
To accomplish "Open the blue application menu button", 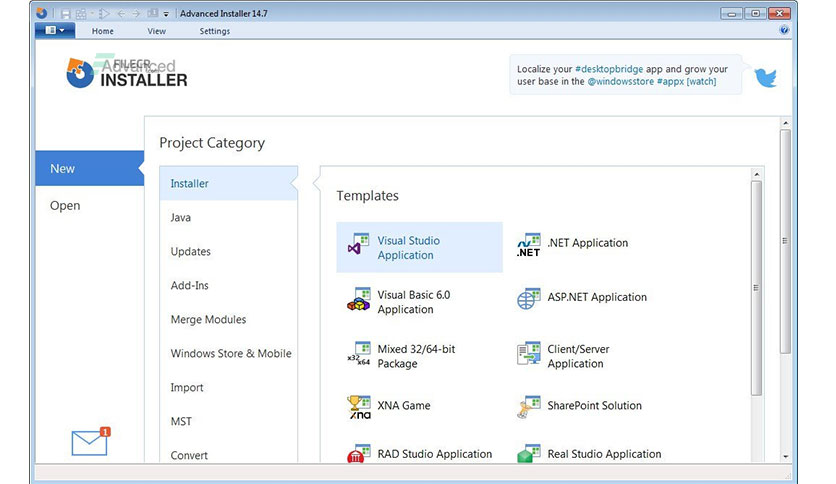I will 55,30.
